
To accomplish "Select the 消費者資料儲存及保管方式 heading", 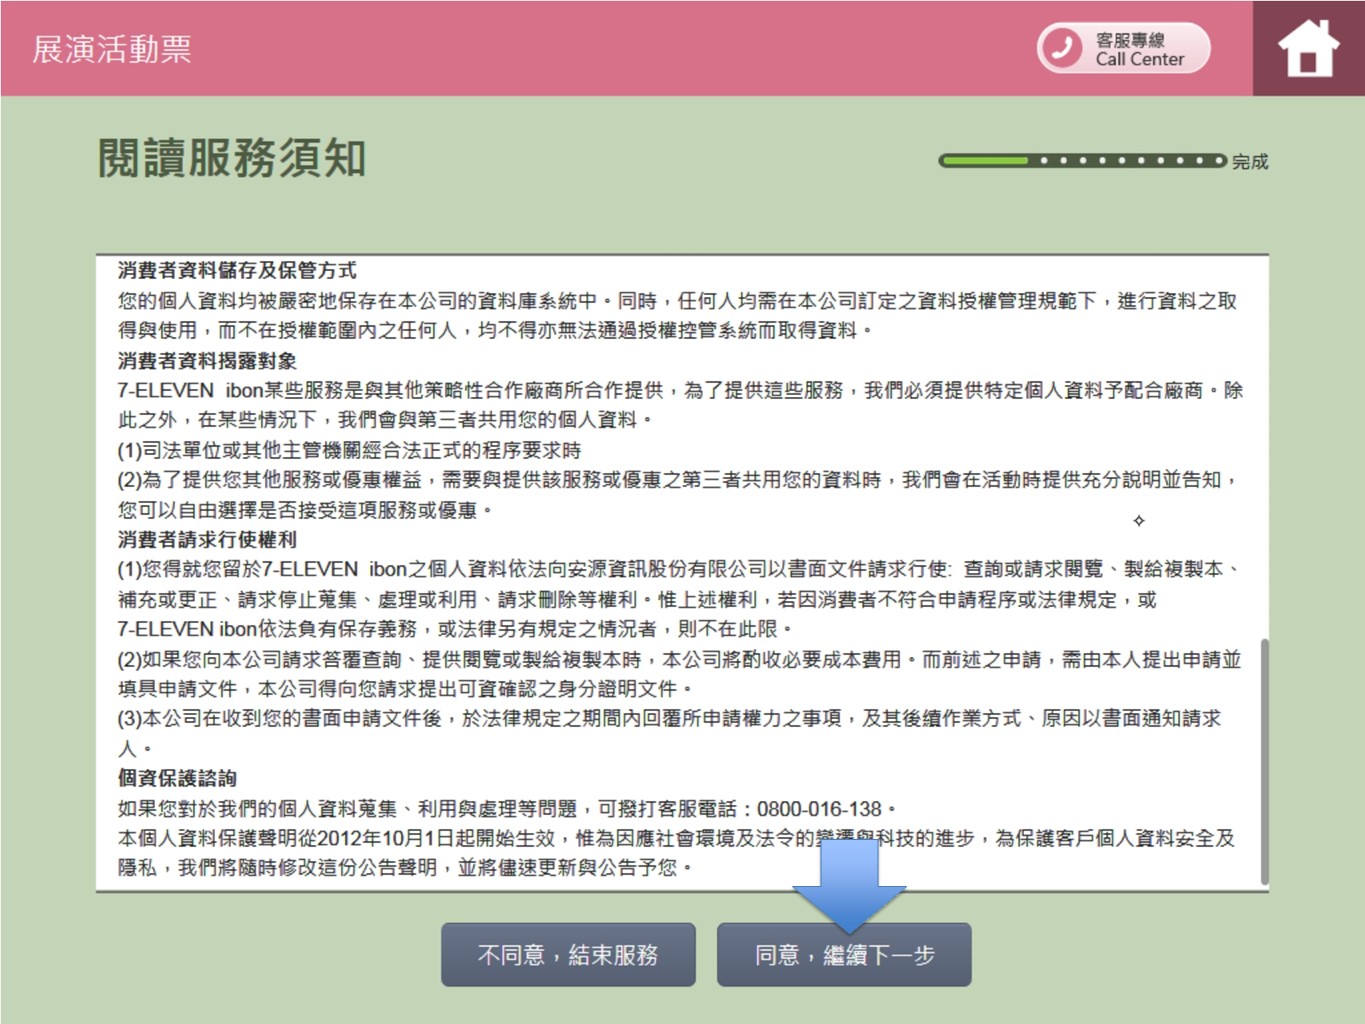I will click(x=237, y=270).
